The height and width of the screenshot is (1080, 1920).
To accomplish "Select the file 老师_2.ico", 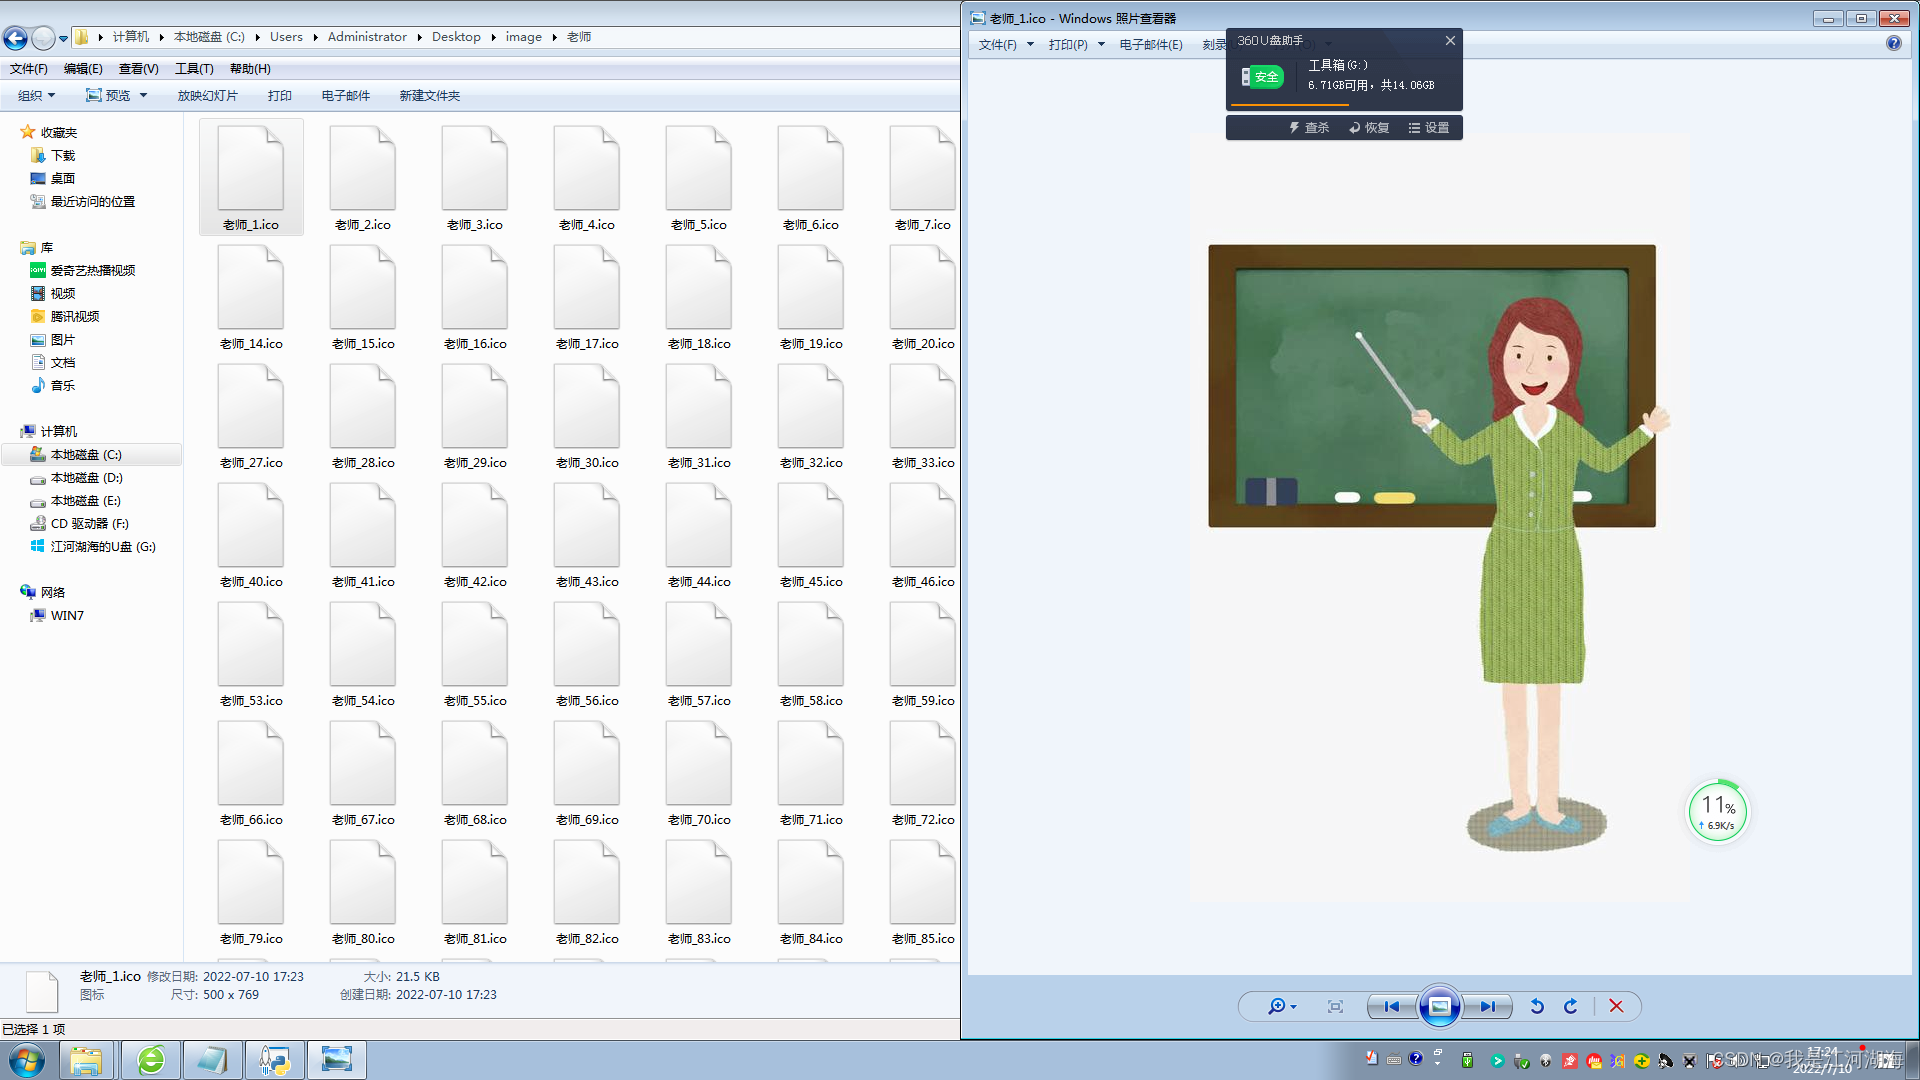I will pos(363,178).
